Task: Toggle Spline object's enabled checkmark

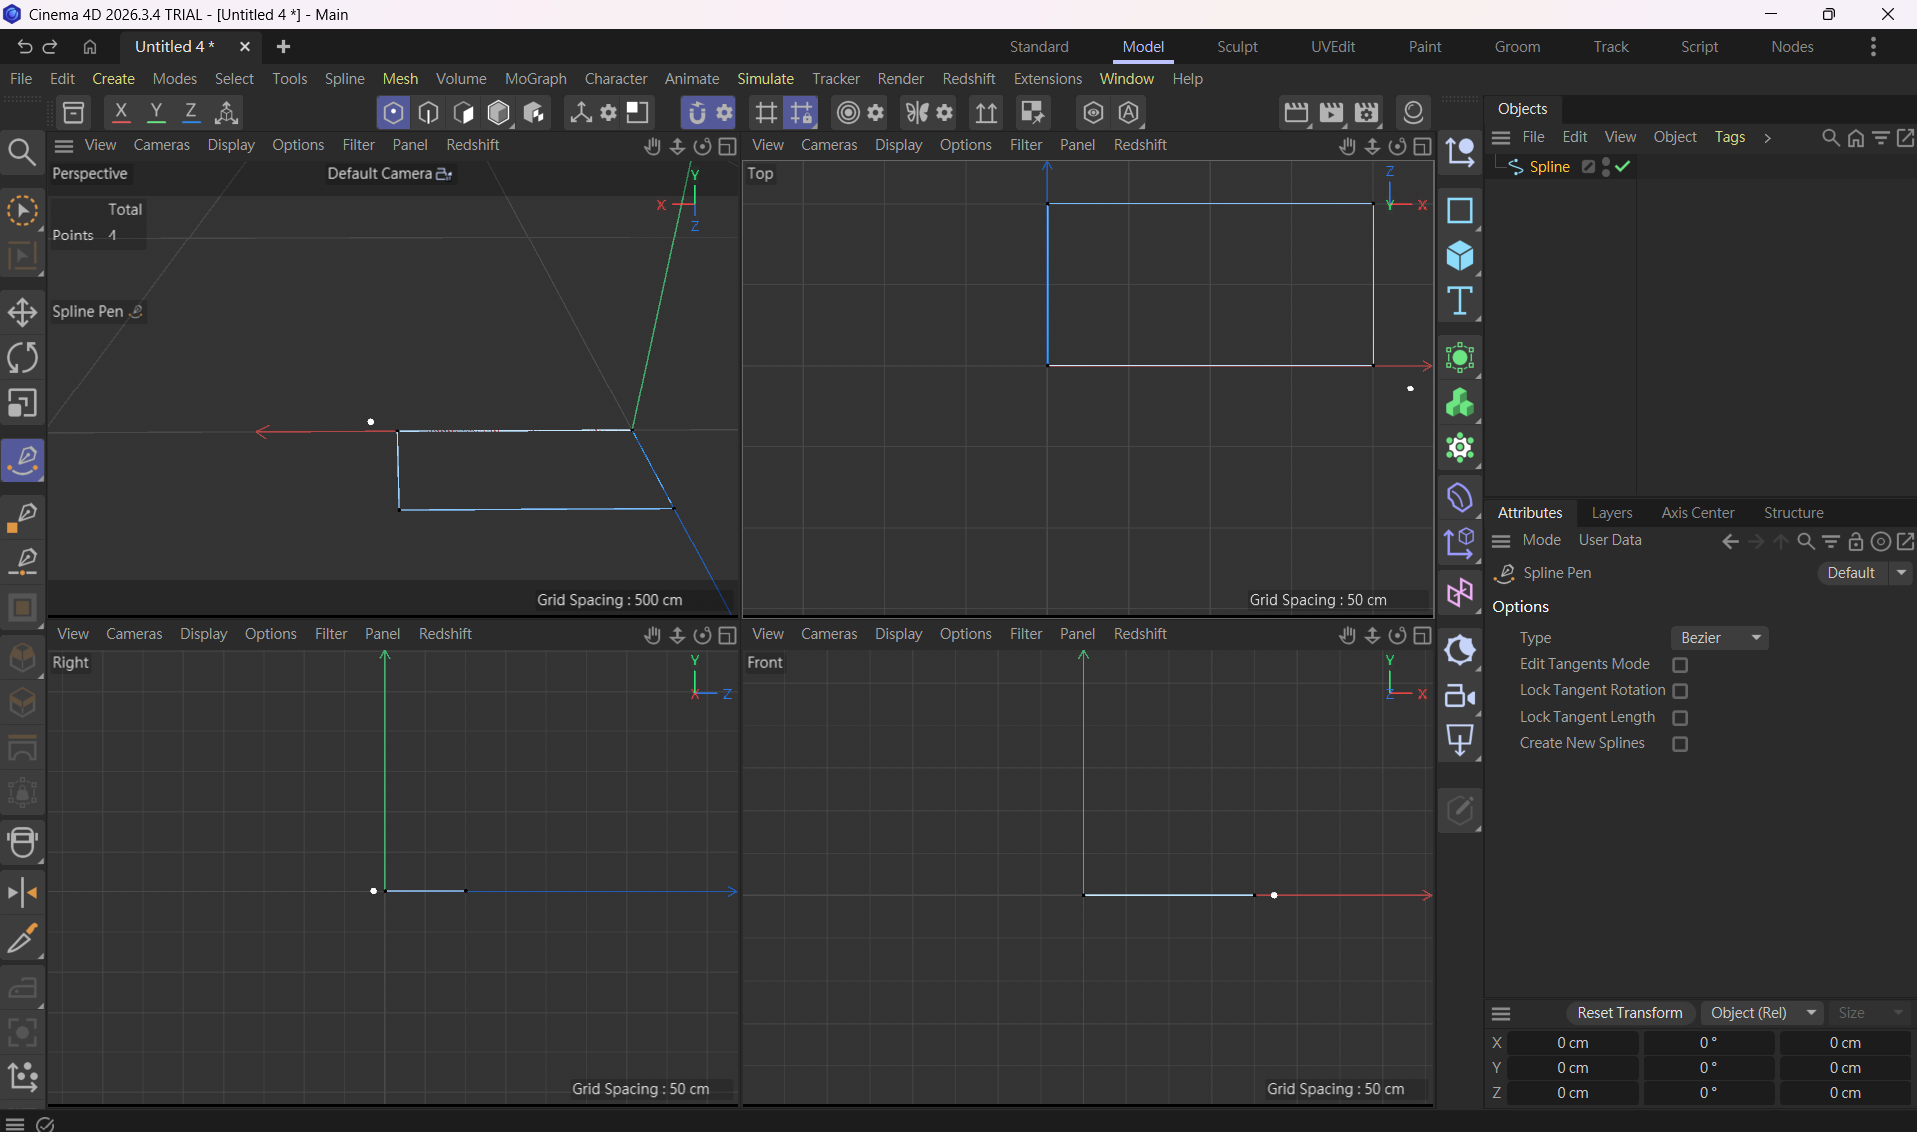Action: pyautogui.click(x=1623, y=167)
